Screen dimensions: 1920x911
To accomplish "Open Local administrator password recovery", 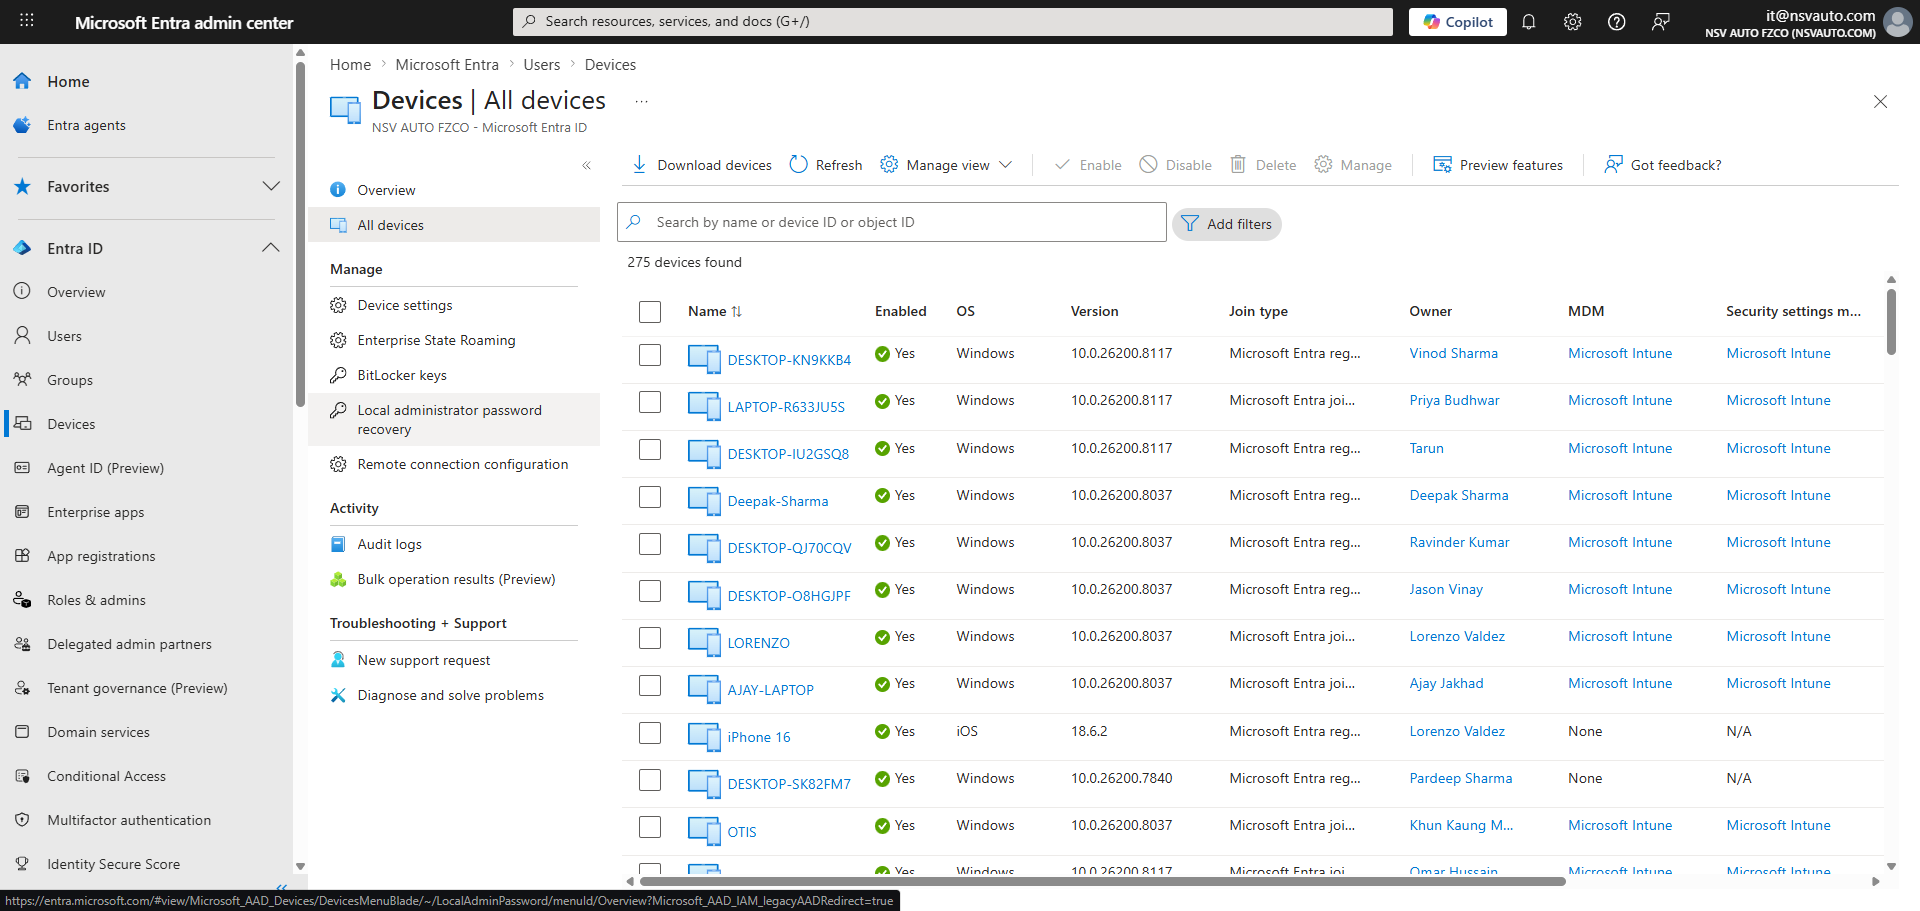I will [454, 420].
